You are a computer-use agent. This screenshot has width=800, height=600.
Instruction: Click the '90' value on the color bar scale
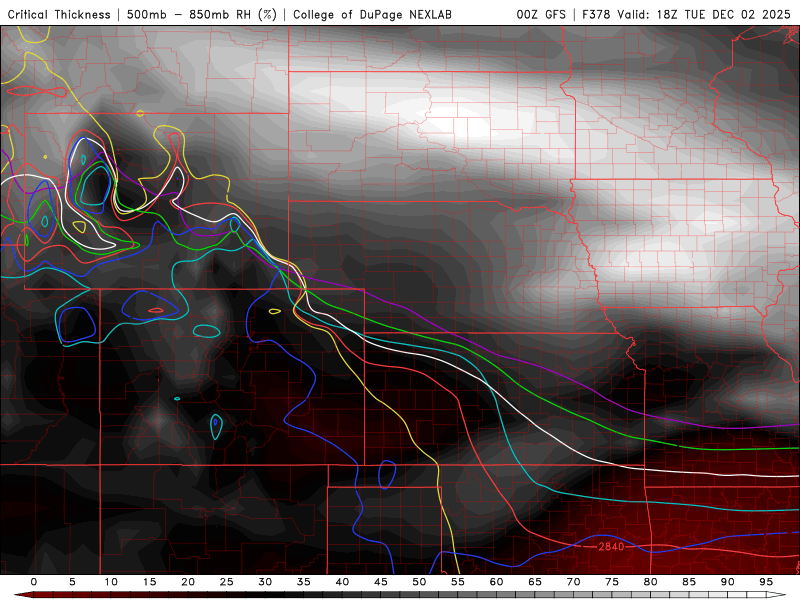tap(727, 582)
